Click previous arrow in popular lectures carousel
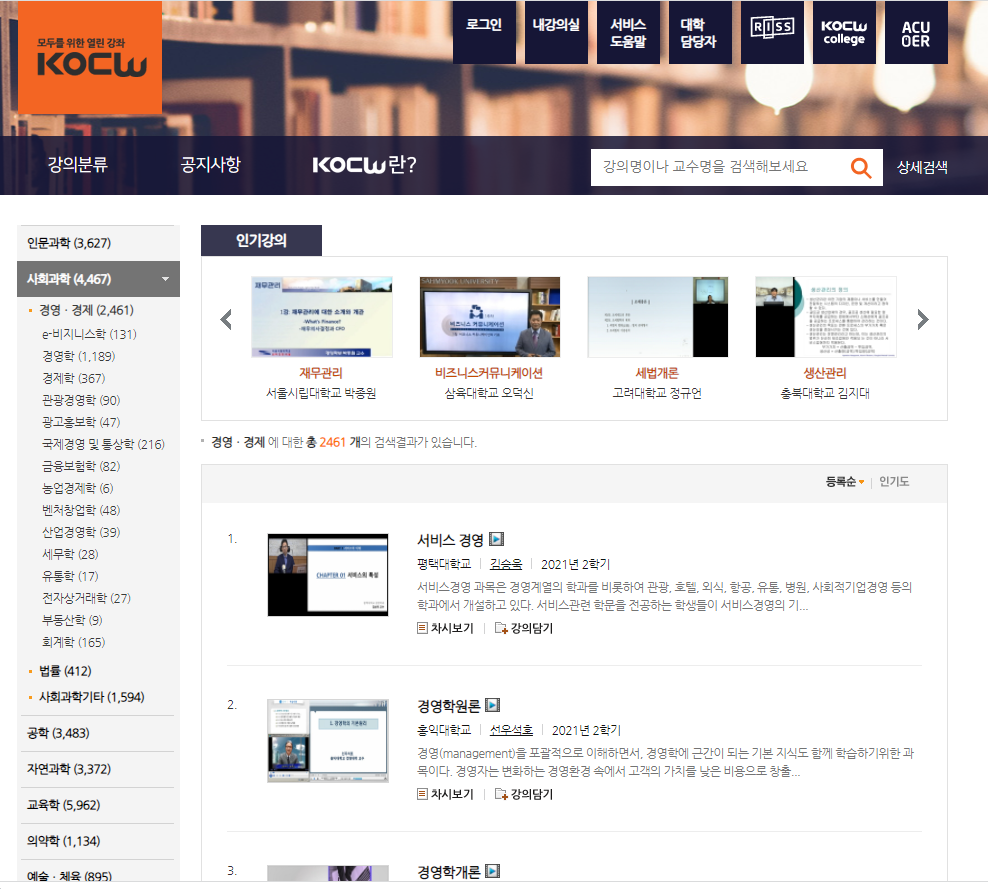 pos(226,319)
